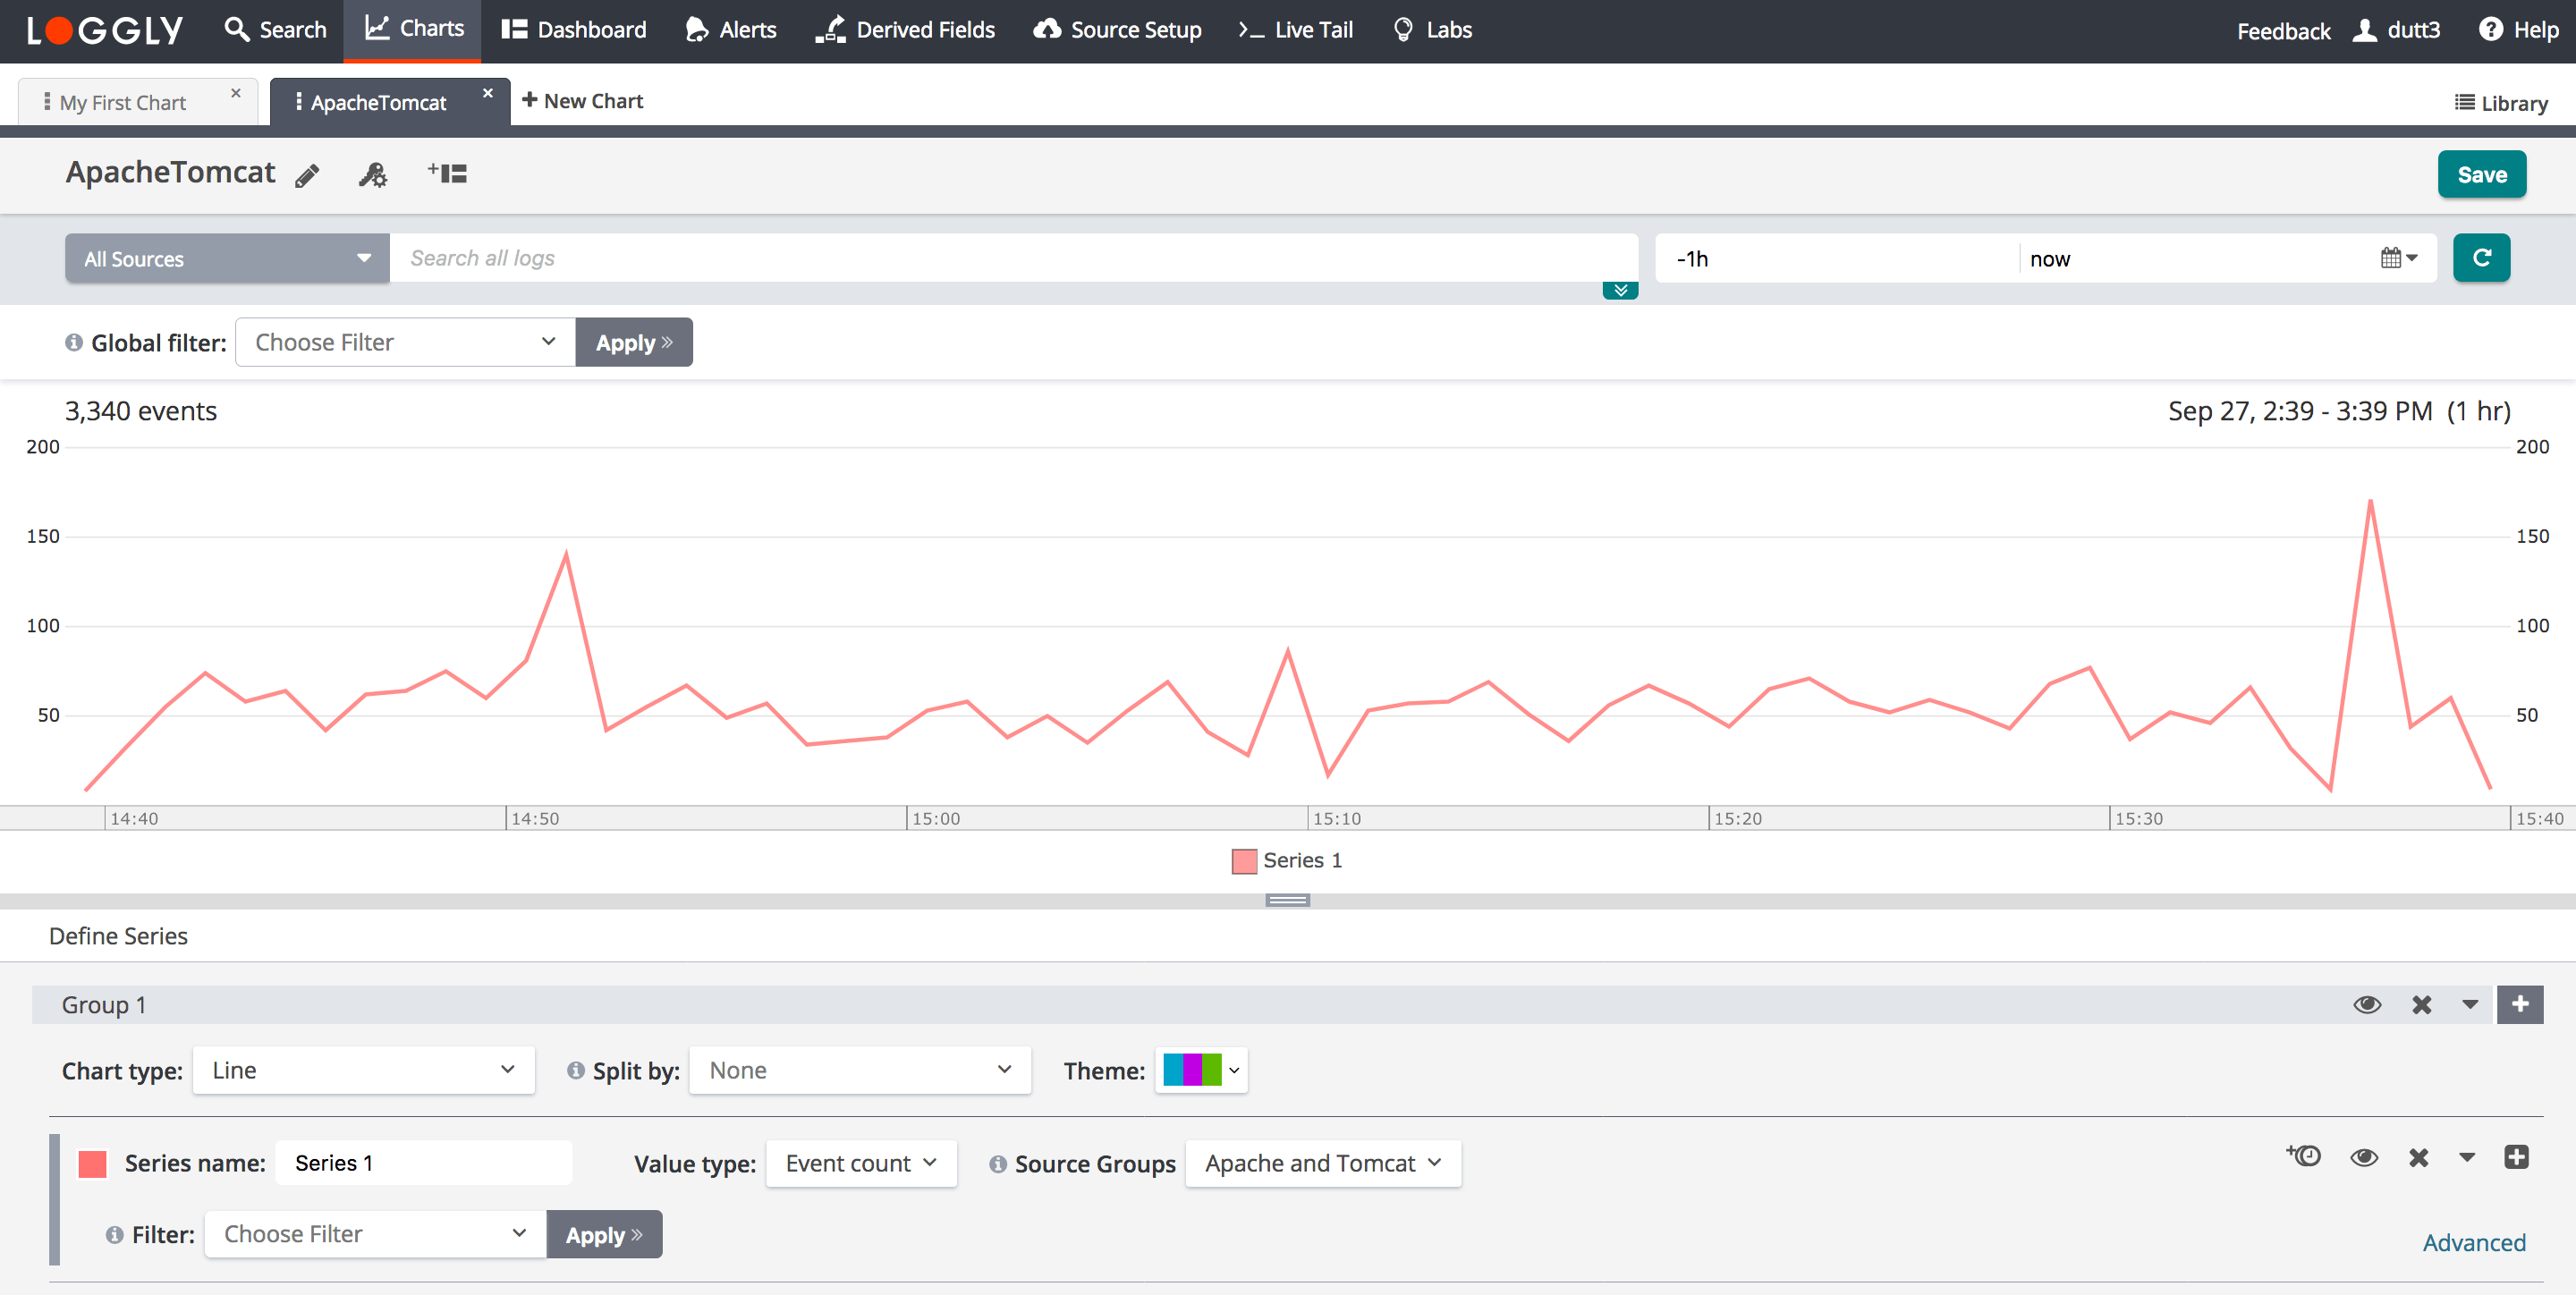Screen dimensions: 2576x1295
Task: Click the Series 1 red color swatch
Action: (93, 1163)
